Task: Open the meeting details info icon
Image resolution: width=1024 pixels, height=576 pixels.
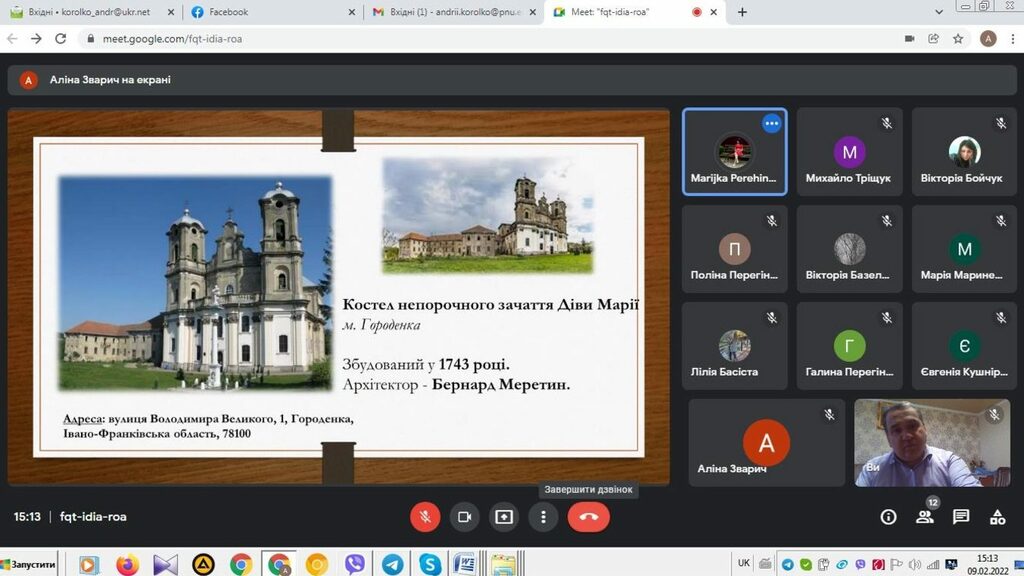Action: point(888,517)
